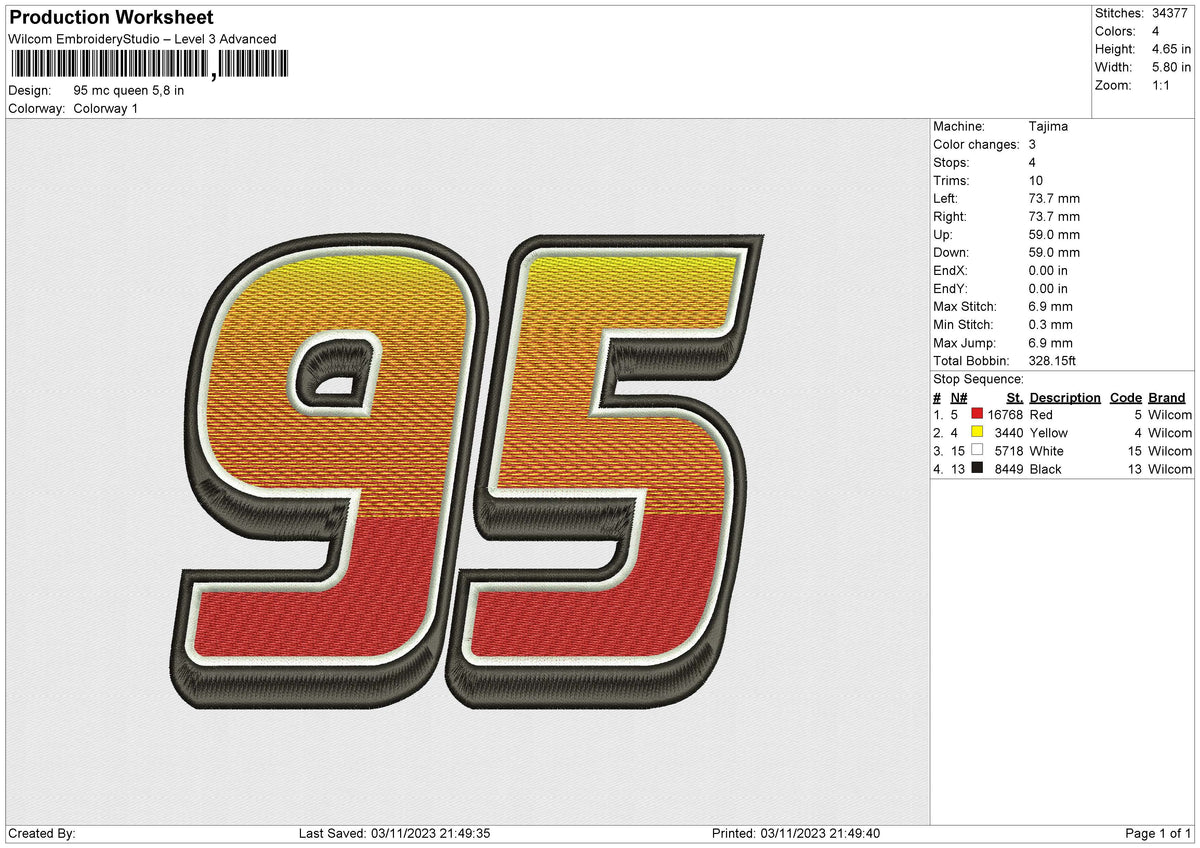Screen dimensions: 1200x848
Task: Click the 'Yellow' description text
Action: tap(1048, 432)
